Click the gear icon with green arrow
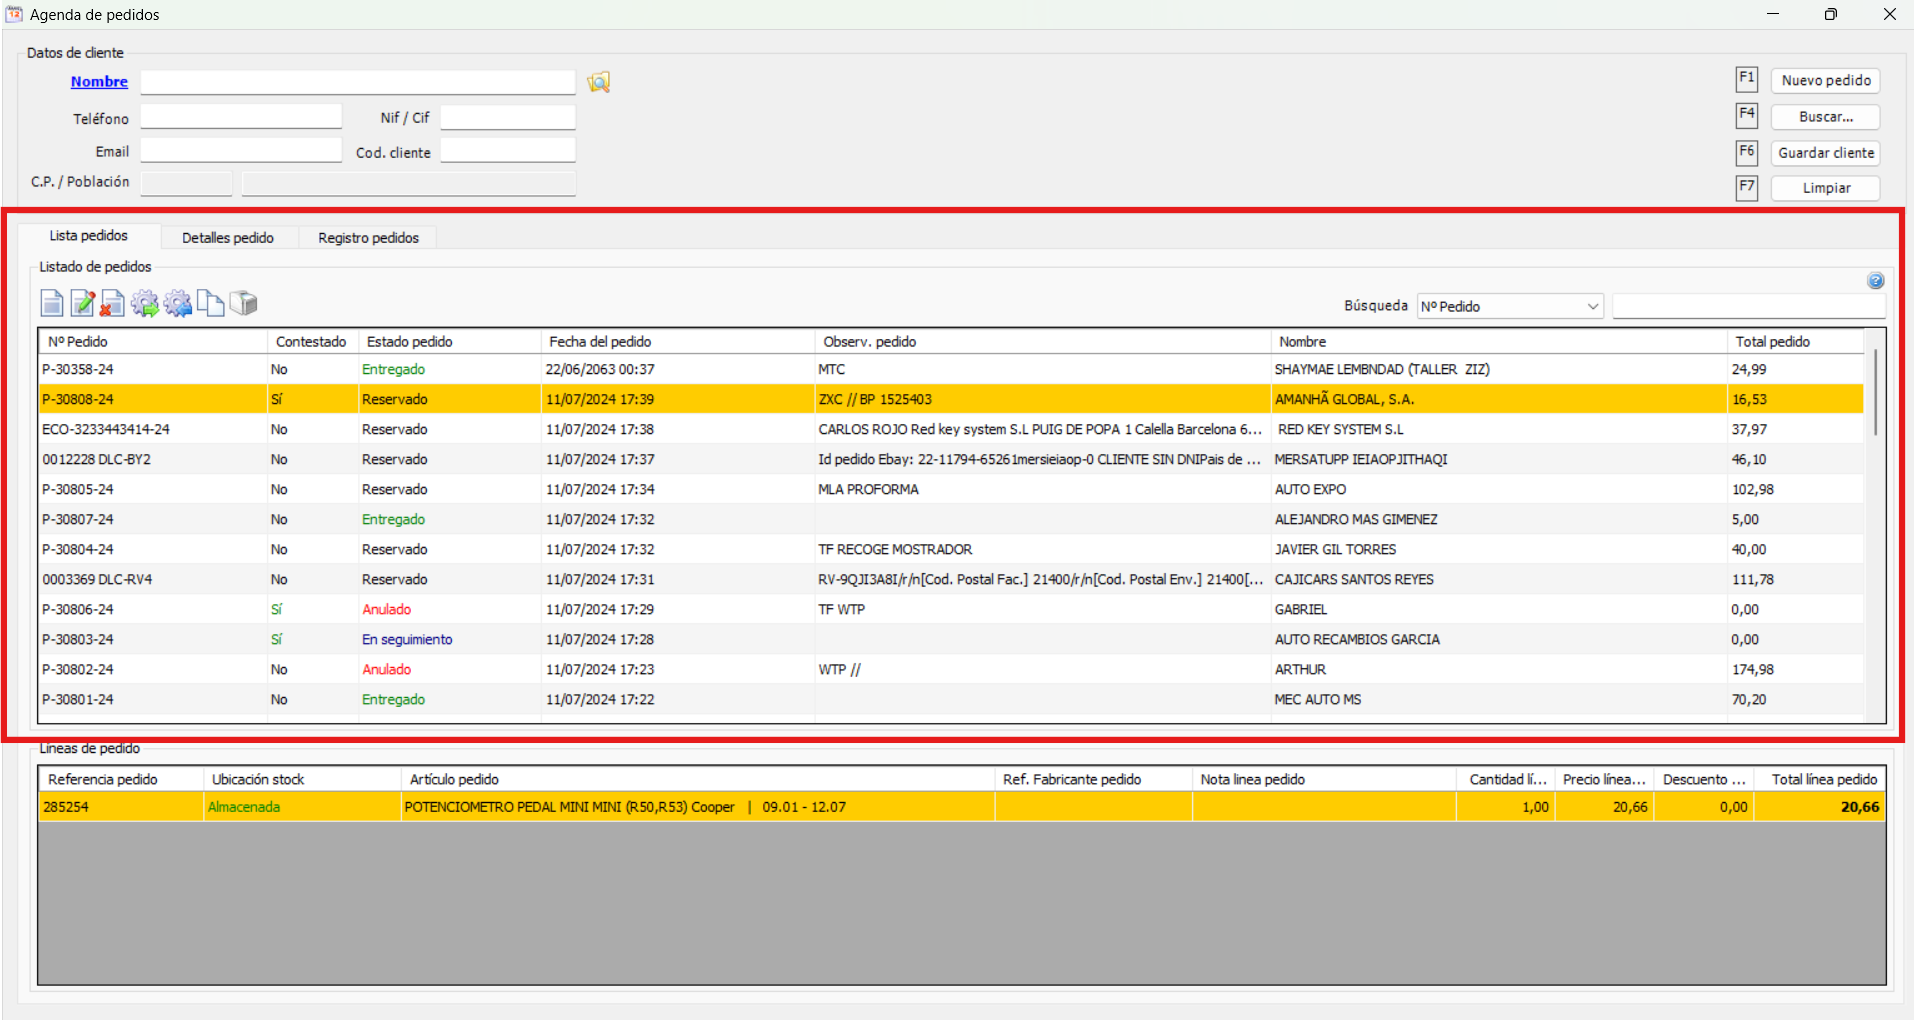The image size is (1914, 1020). coord(145,303)
